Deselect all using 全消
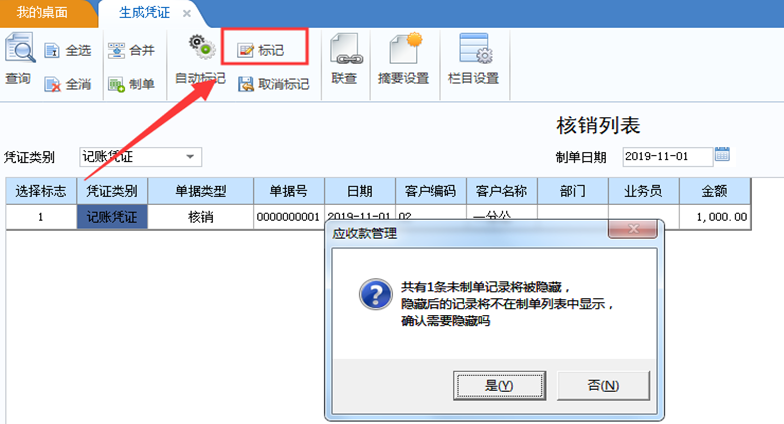This screenshot has width=784, height=424. pos(68,84)
